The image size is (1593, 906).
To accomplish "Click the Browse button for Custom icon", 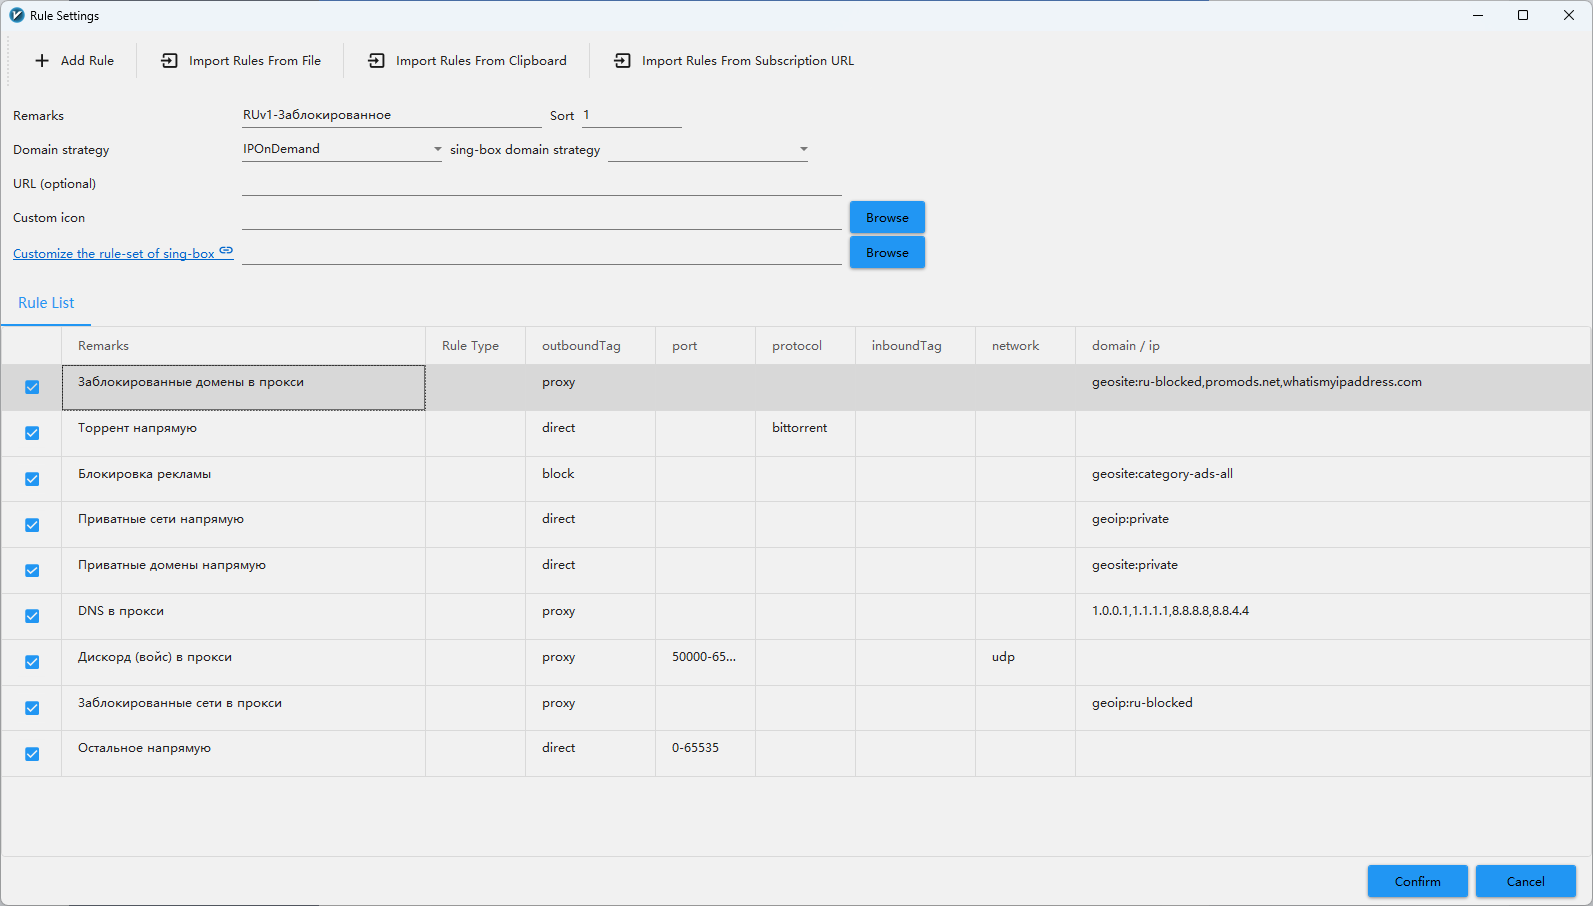I will click(x=887, y=217).
